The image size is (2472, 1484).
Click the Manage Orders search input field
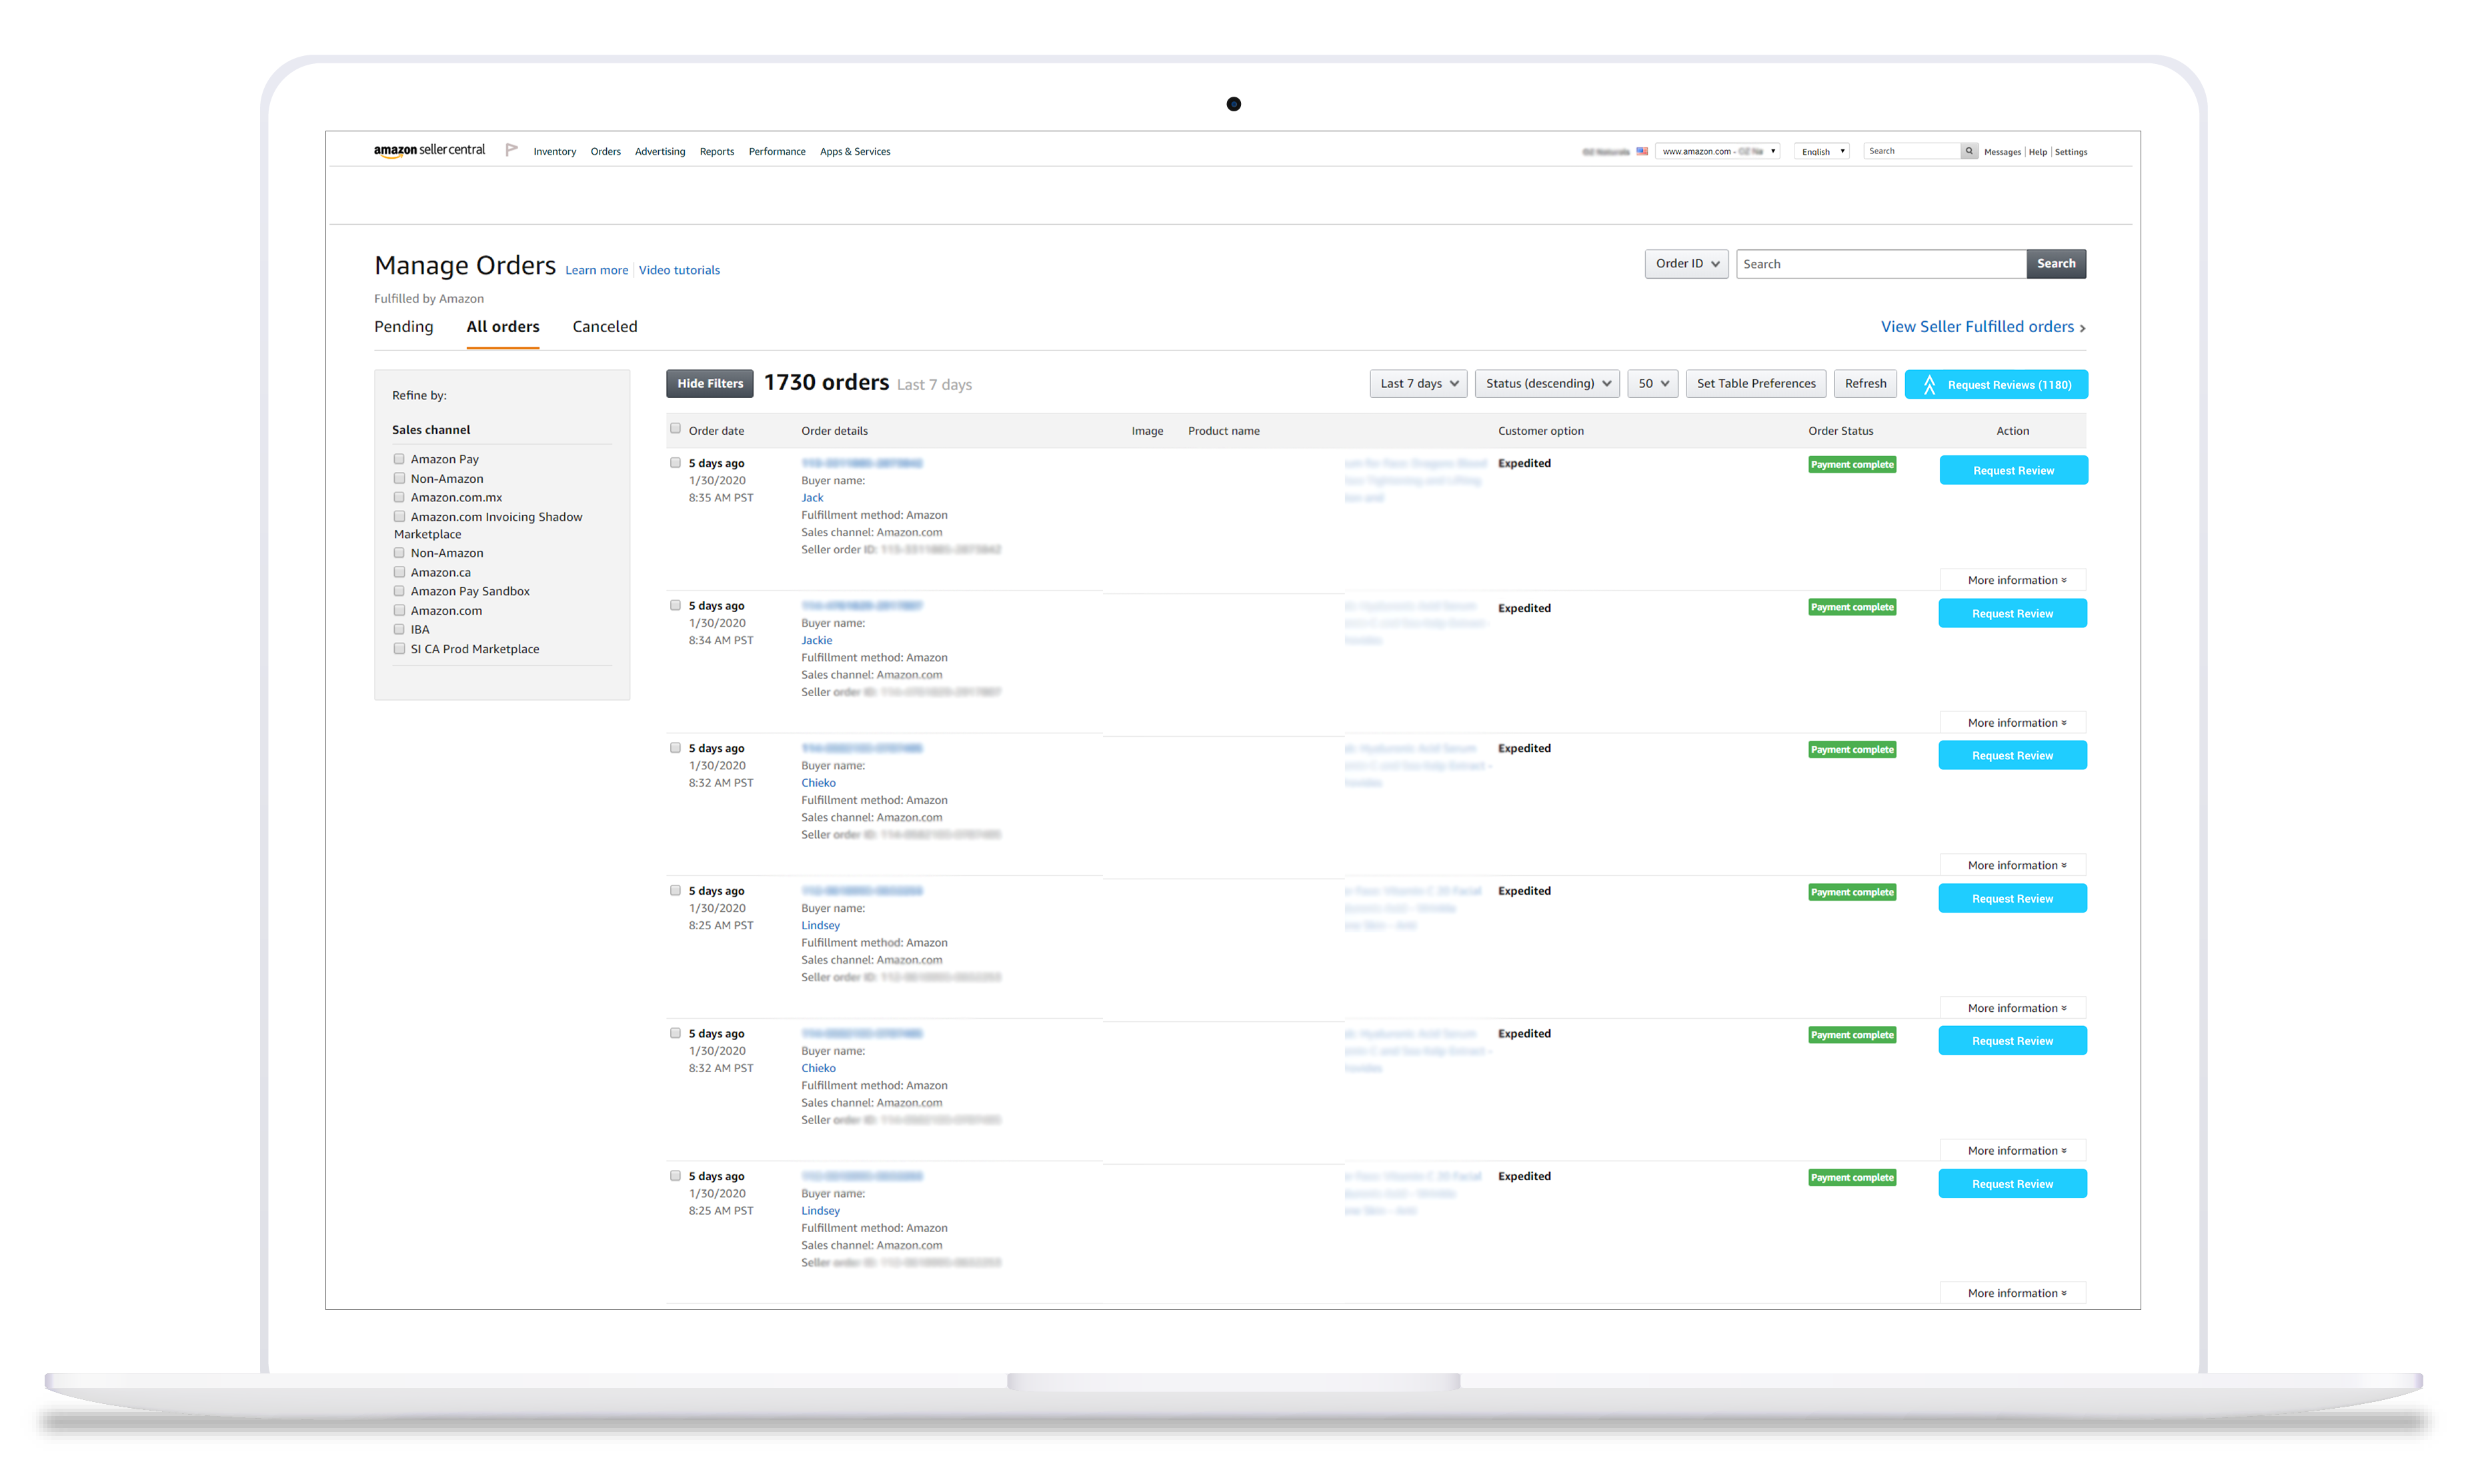[1880, 264]
